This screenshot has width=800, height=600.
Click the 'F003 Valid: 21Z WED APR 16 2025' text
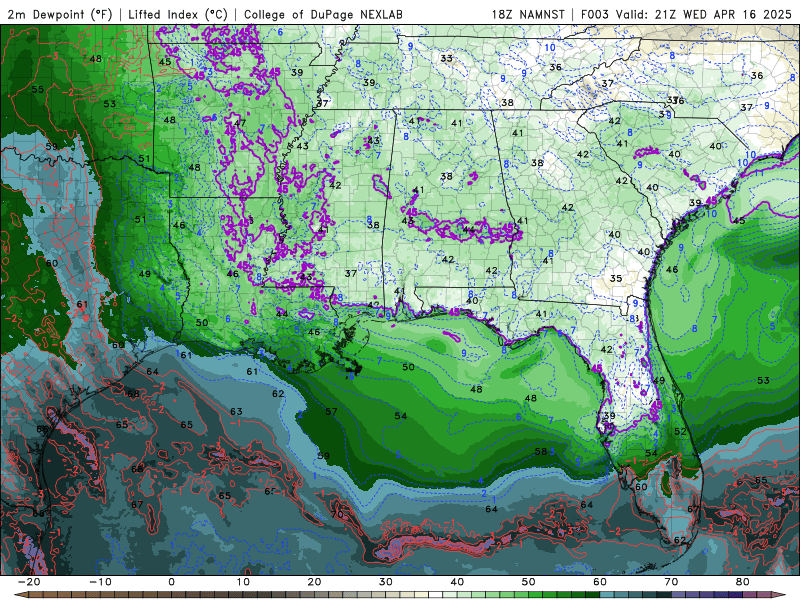tap(686, 14)
